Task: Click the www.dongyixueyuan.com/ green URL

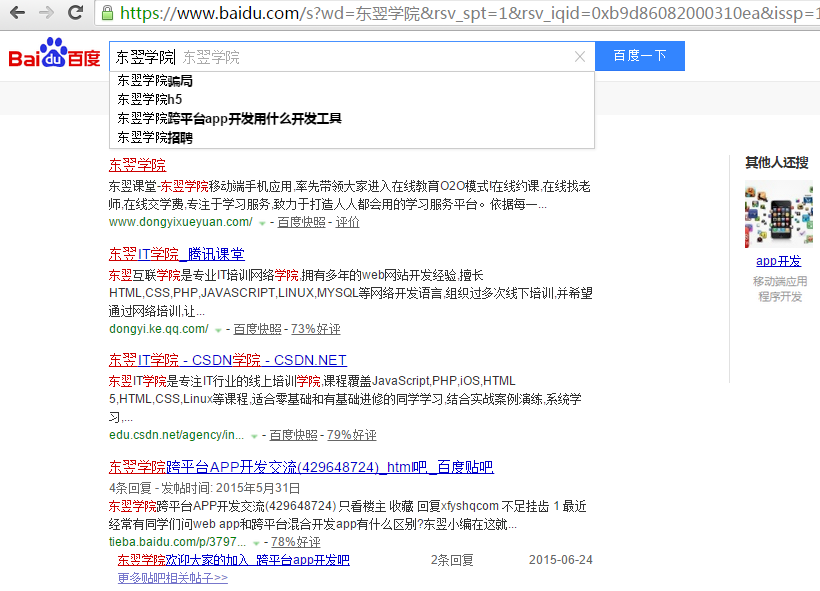Action: [181, 222]
